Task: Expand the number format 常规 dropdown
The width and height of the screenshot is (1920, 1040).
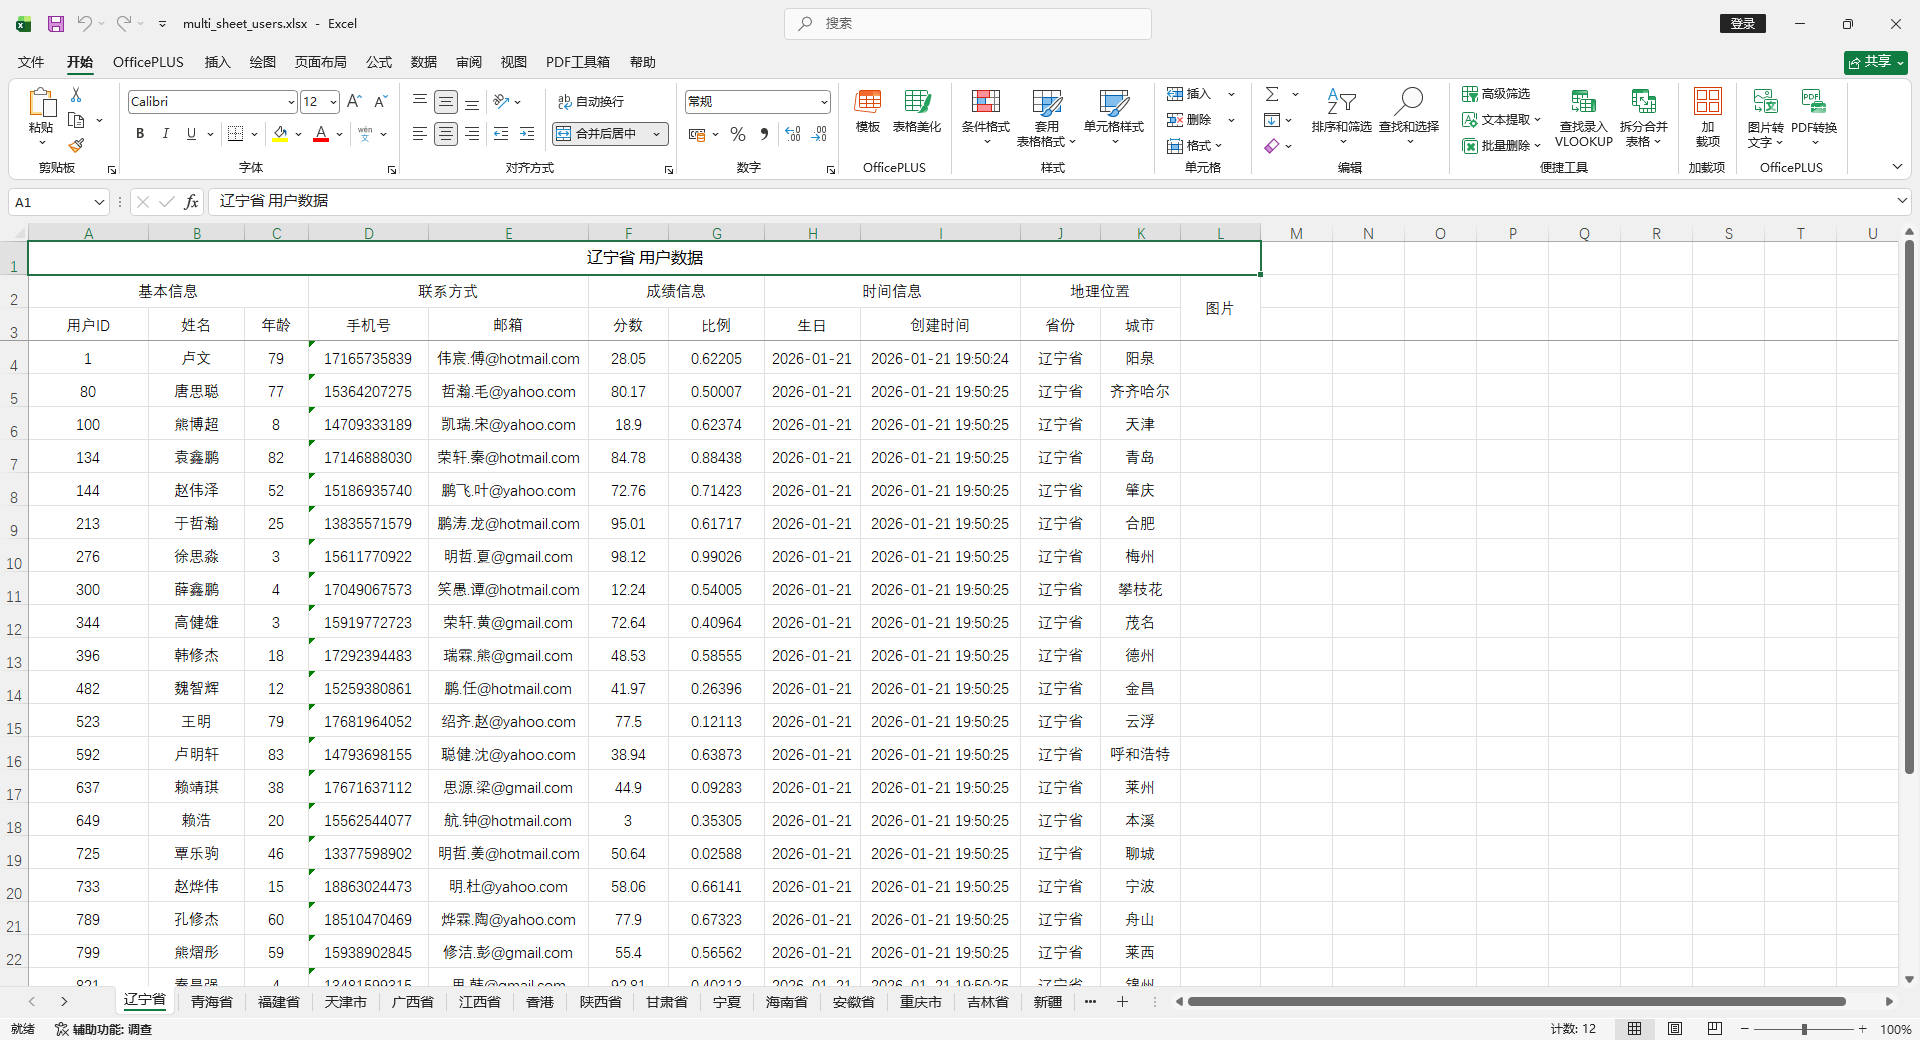Action: click(x=824, y=102)
